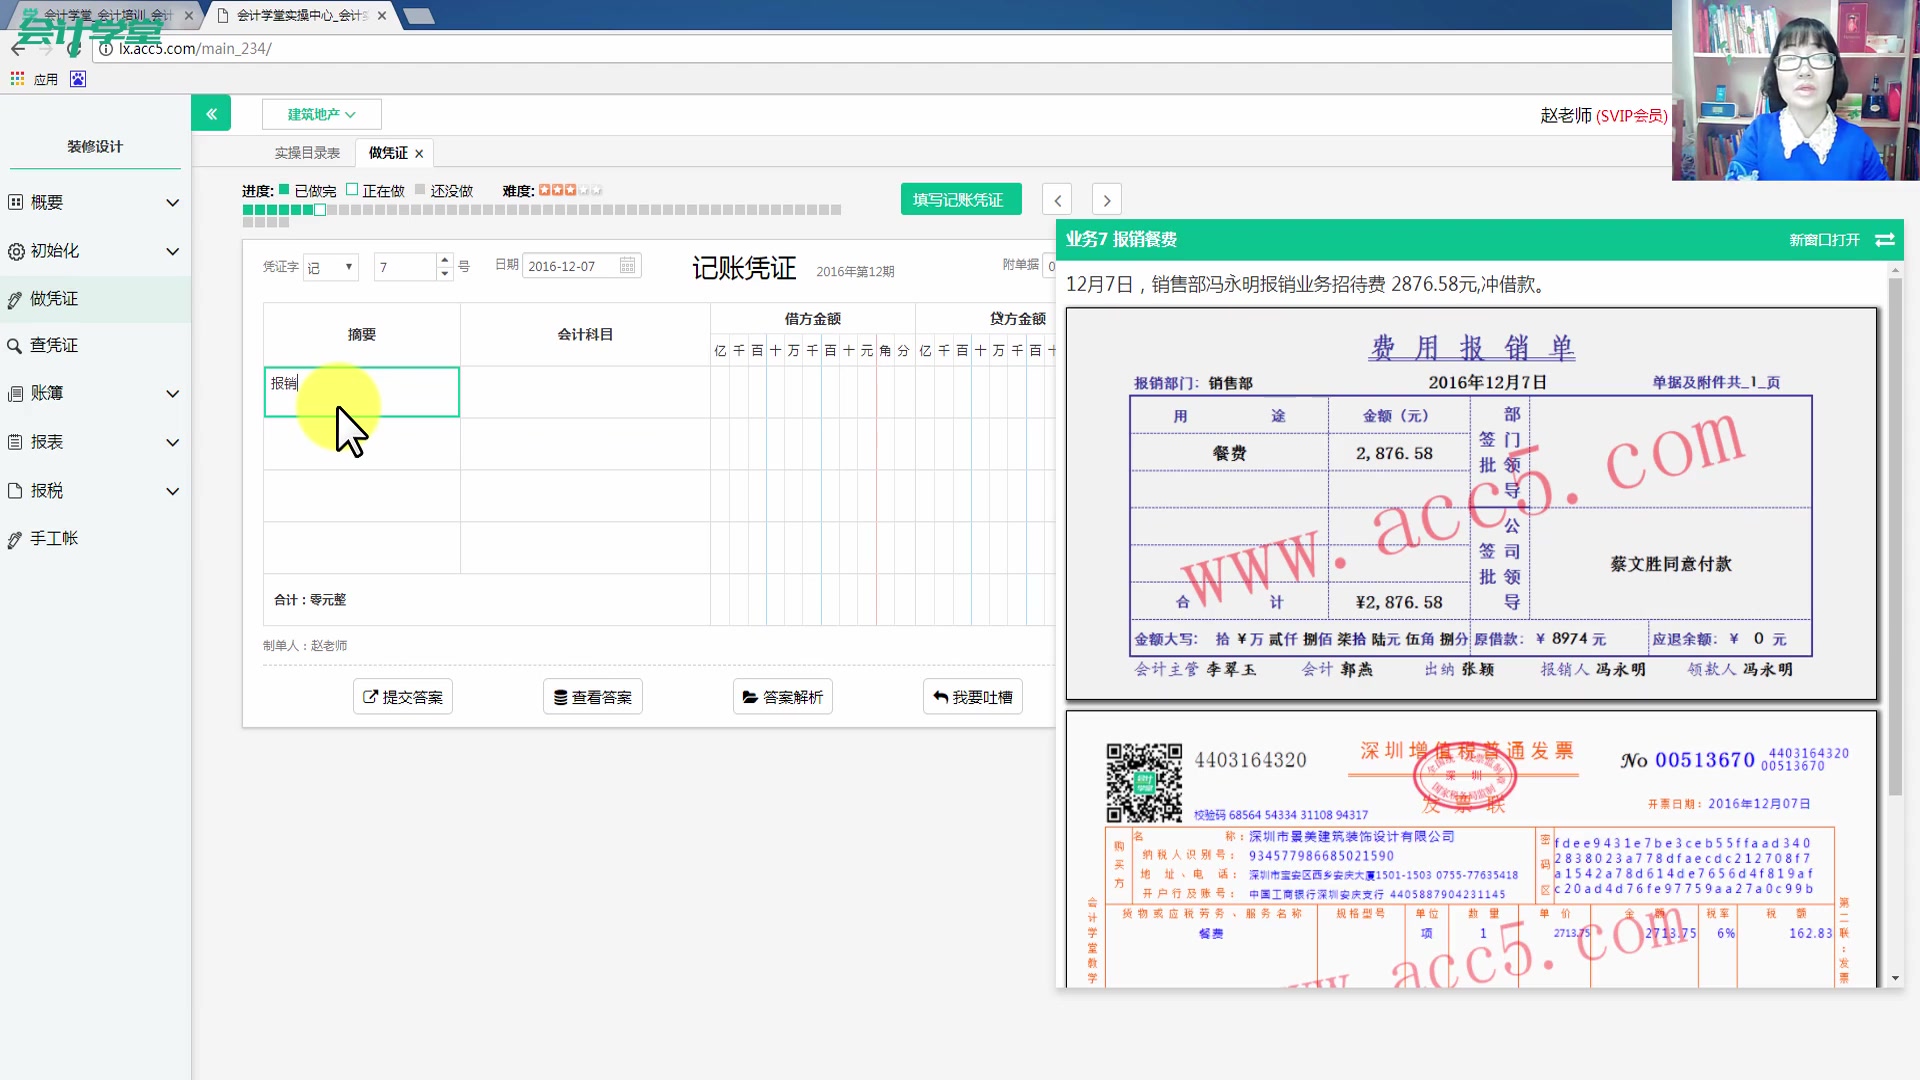
Task: Check the 还没做 legend checkbox
Action: (x=419, y=189)
